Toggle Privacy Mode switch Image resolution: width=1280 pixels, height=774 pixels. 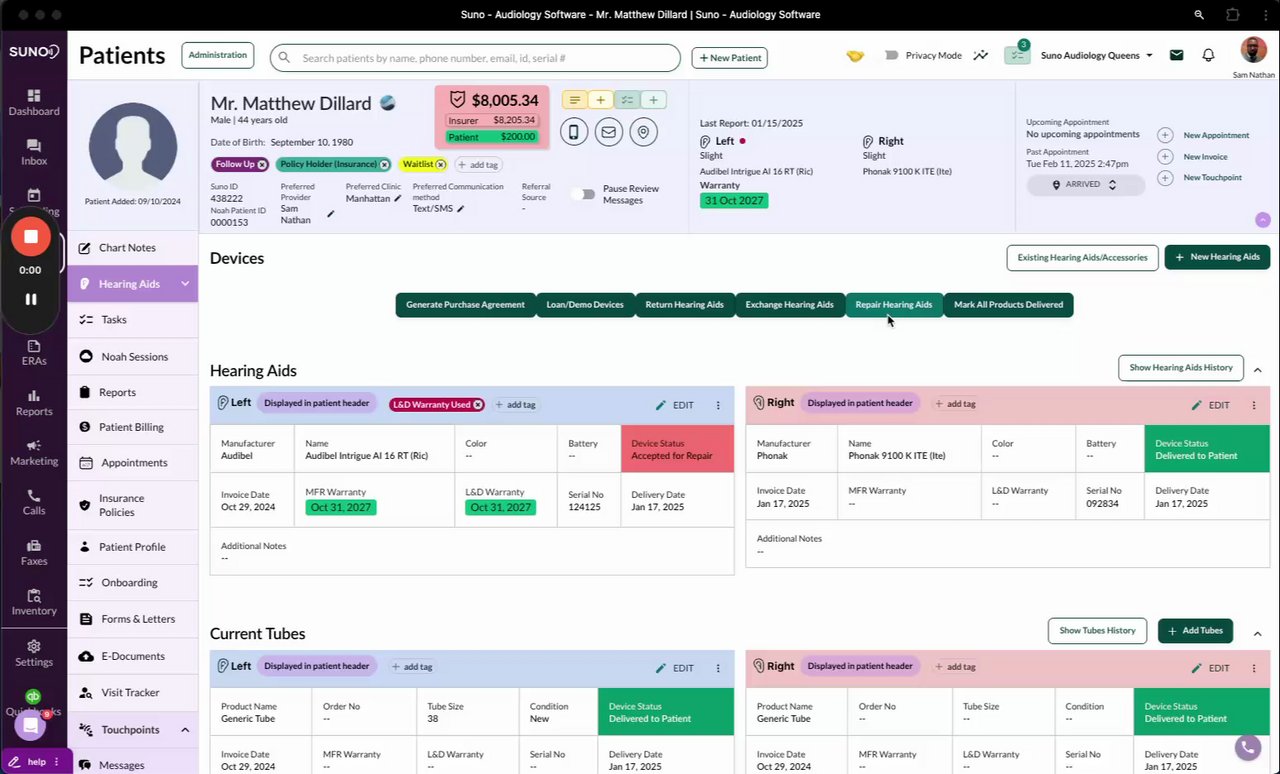click(x=891, y=56)
